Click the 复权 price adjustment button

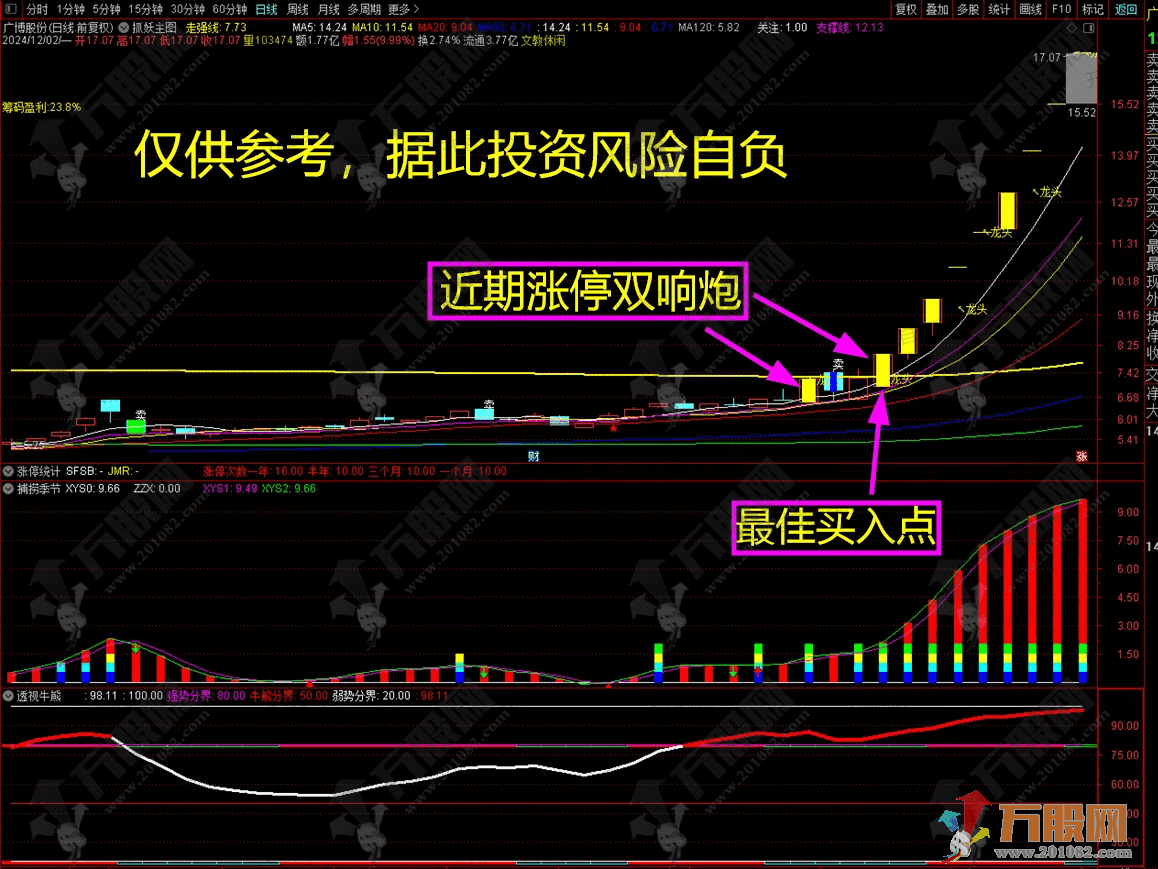905,10
